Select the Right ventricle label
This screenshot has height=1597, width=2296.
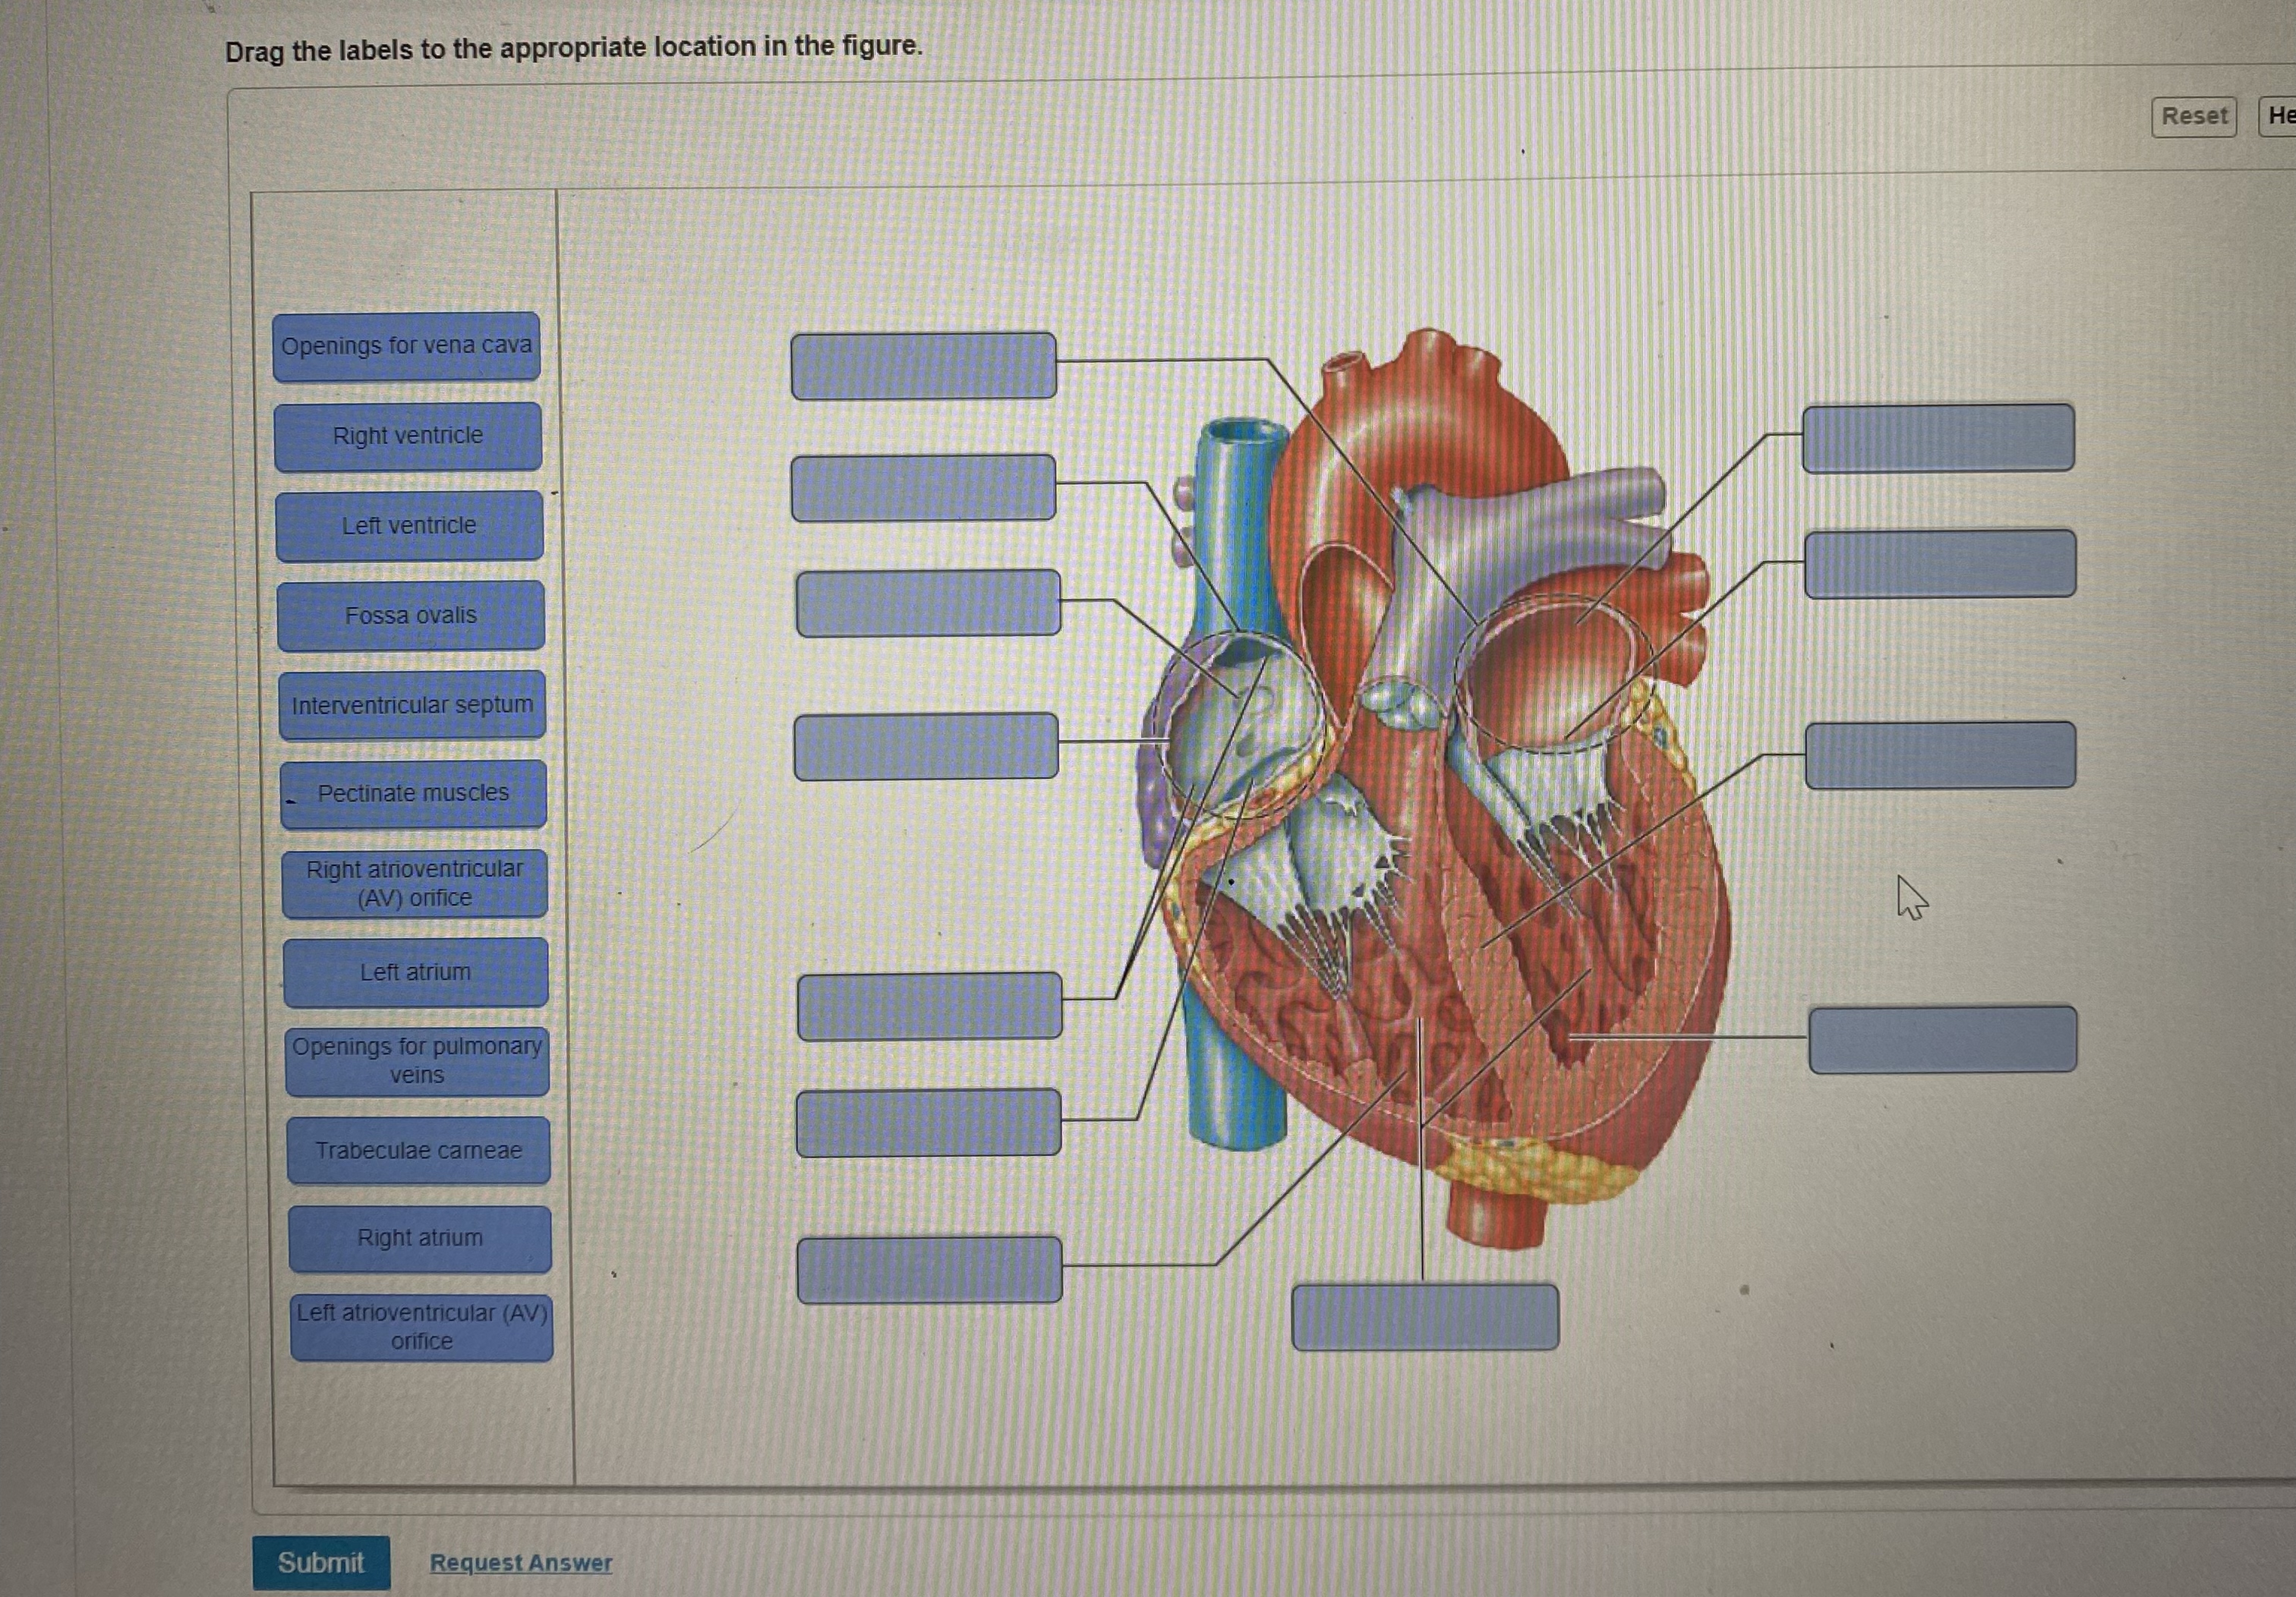tap(408, 436)
